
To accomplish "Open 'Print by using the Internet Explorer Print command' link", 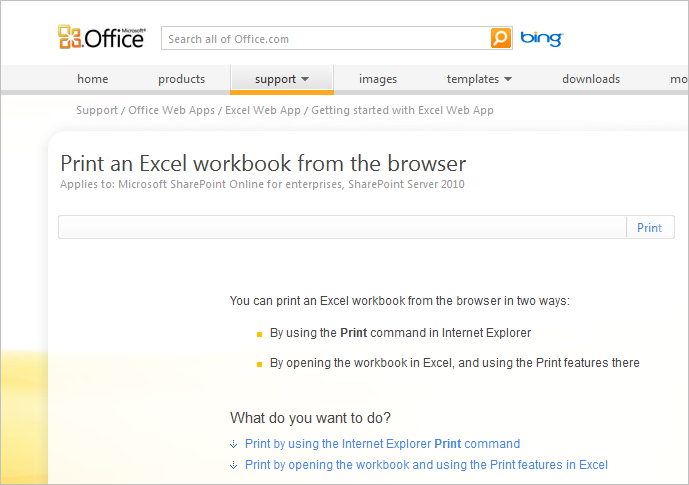I will point(382,444).
